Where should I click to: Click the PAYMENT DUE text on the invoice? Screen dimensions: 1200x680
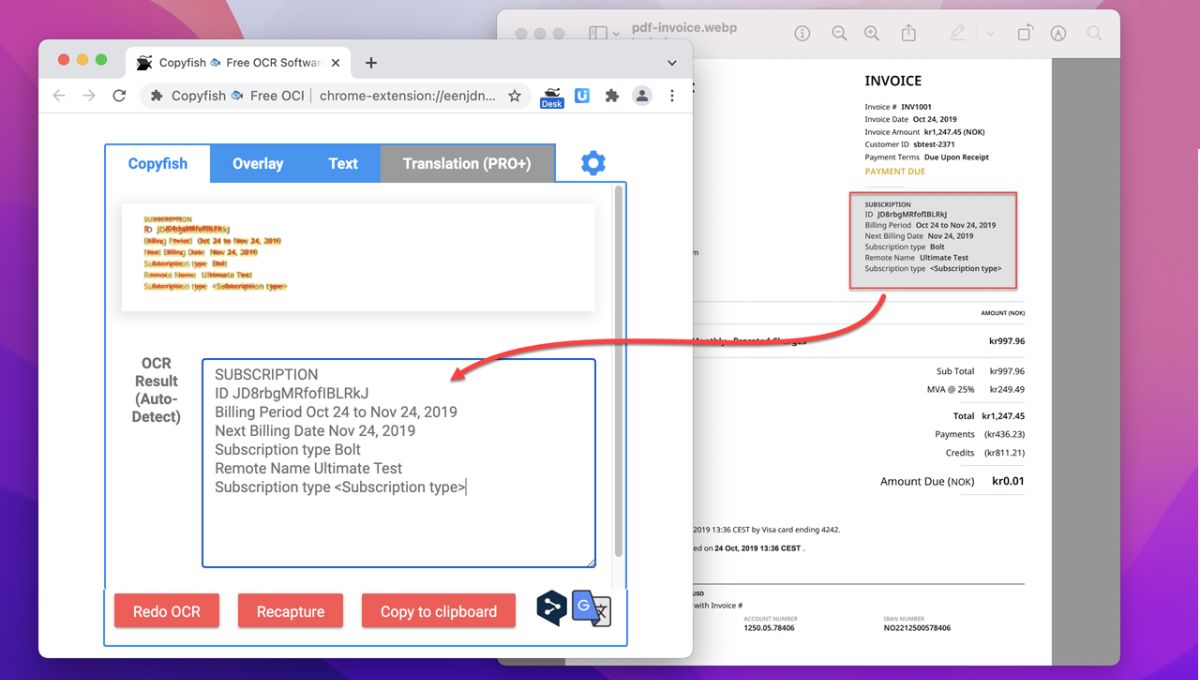click(x=895, y=171)
